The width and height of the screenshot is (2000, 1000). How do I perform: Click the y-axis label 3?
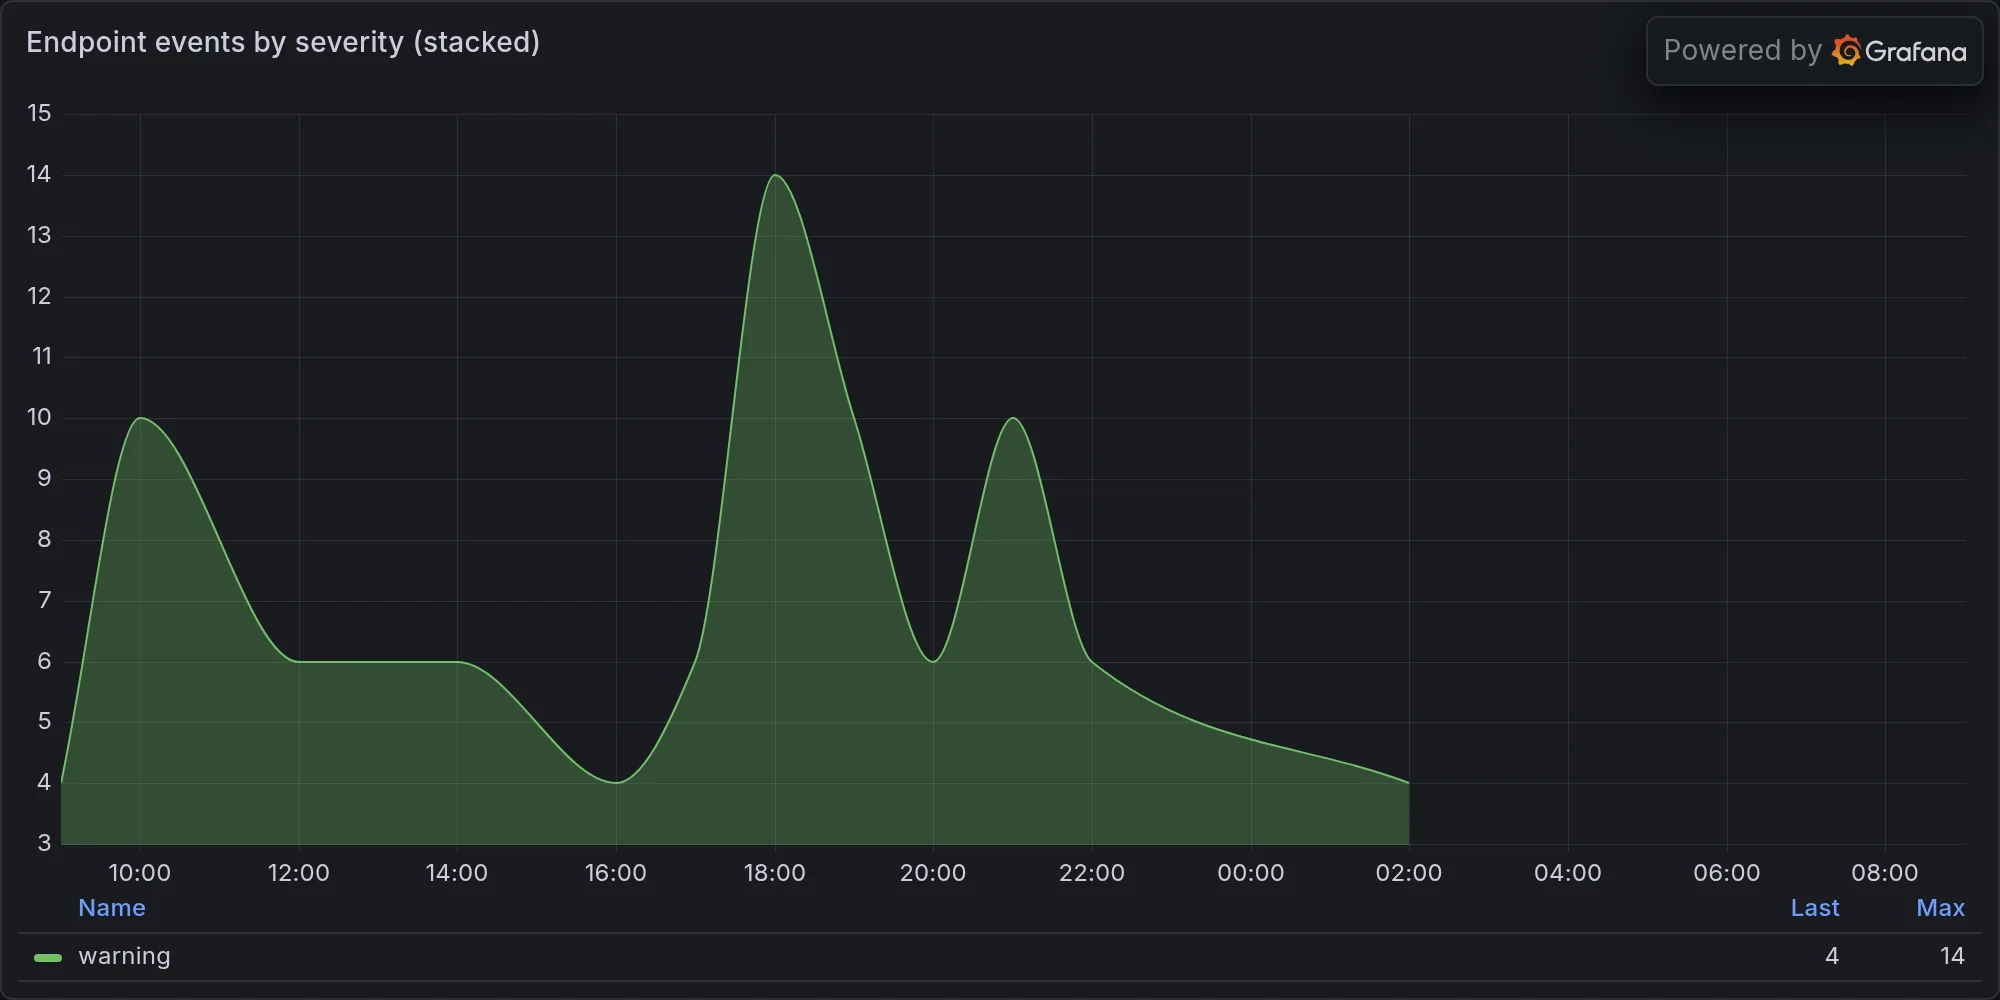click(44, 843)
